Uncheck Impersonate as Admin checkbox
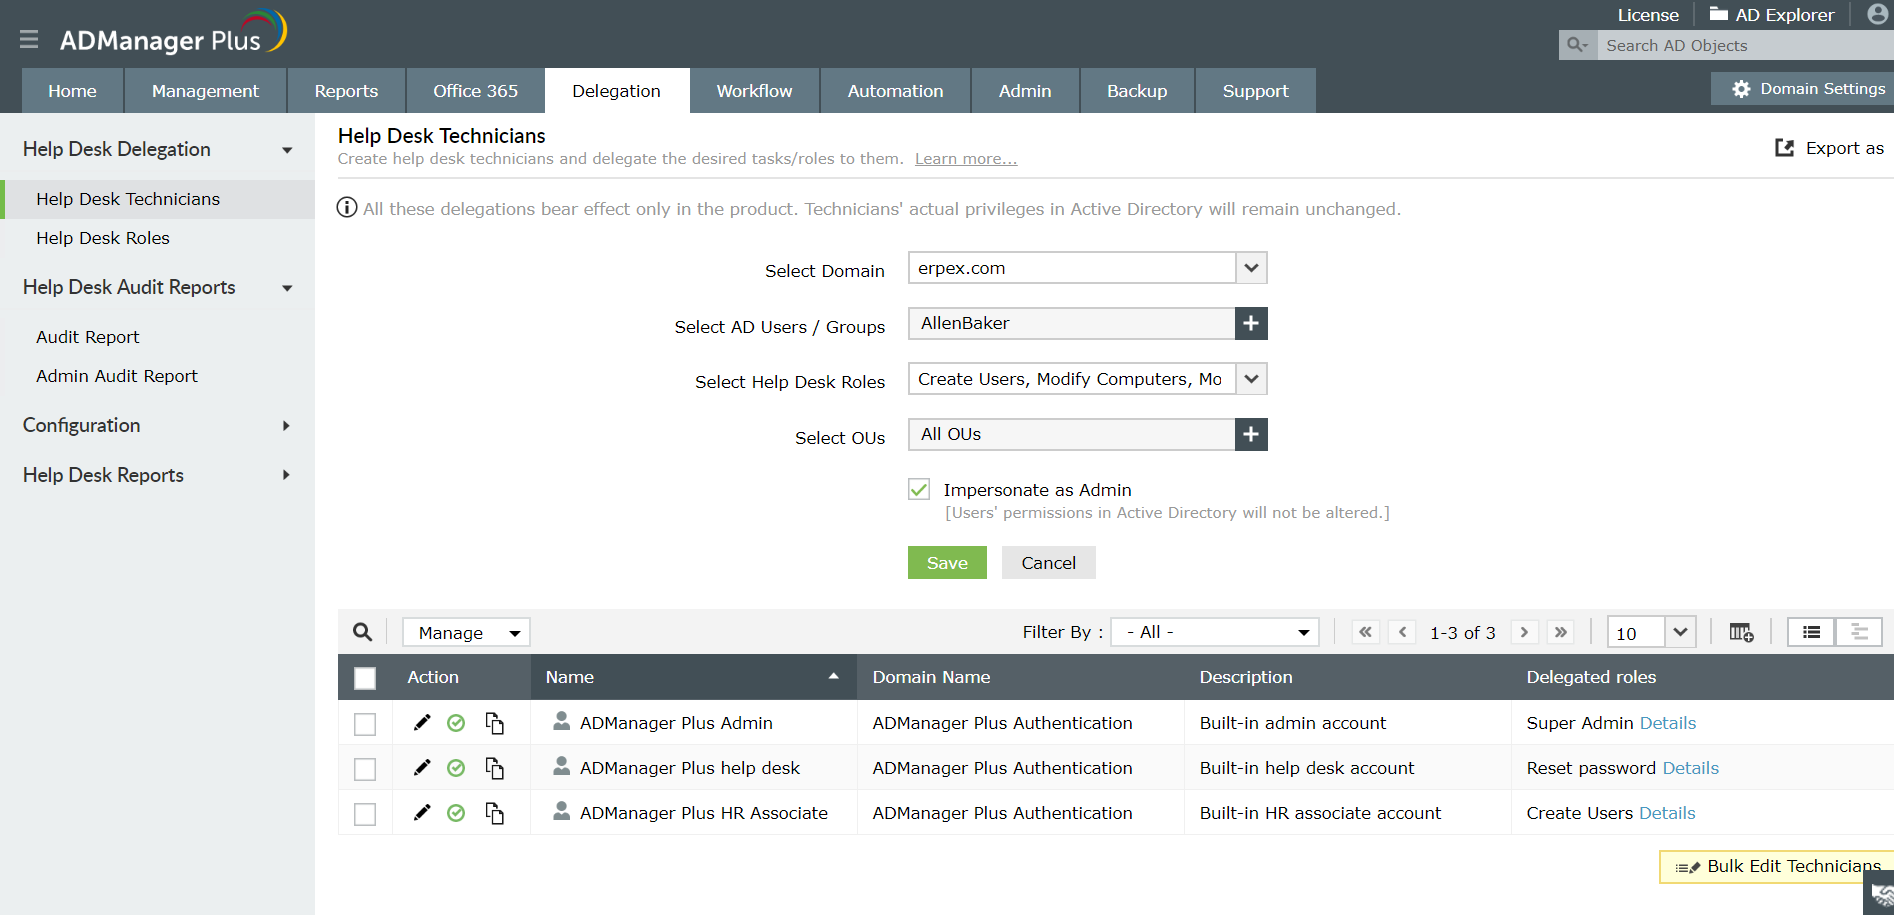1894x915 pixels. pos(919,489)
